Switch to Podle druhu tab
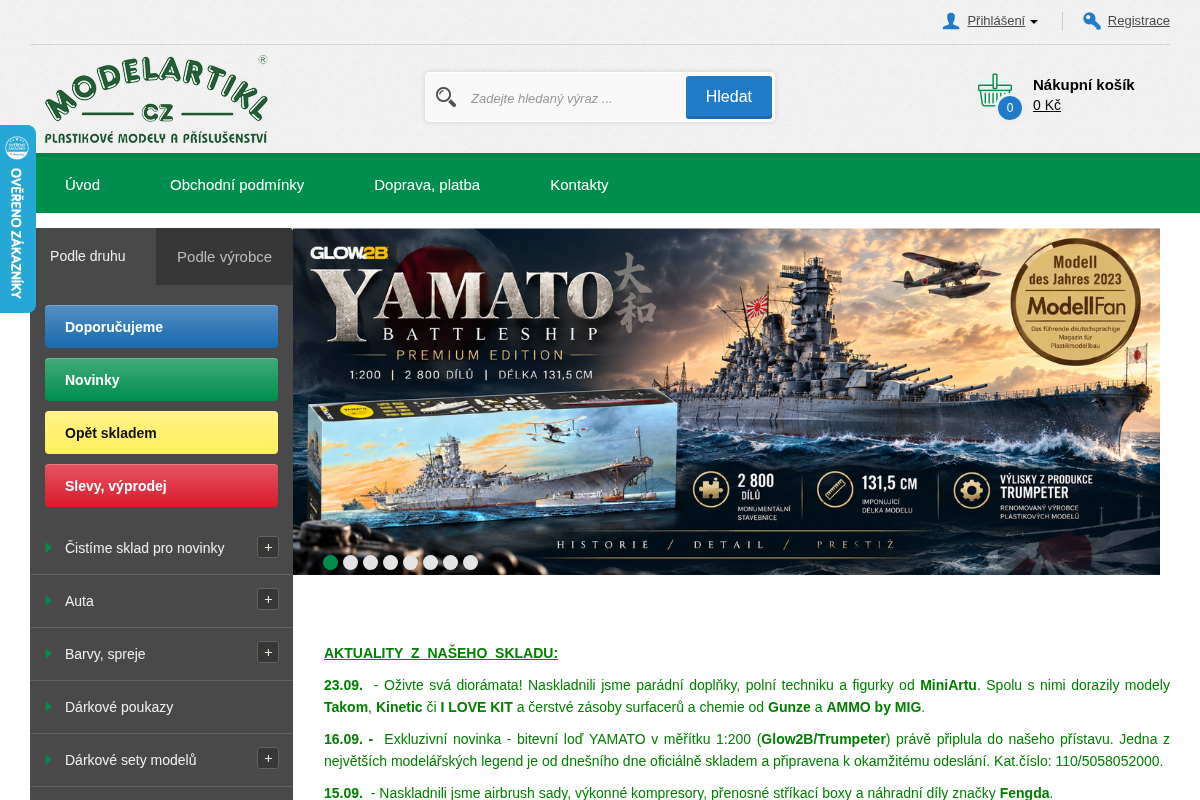The image size is (1200, 800). pos(93,256)
